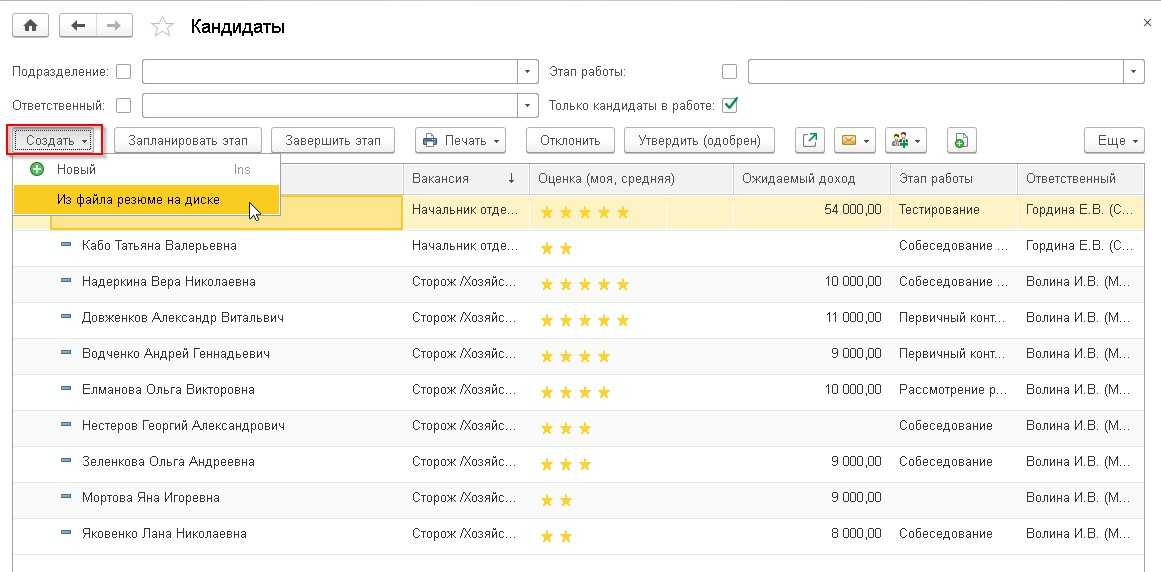
Task: Choose Из файла резюме на диске
Action: [x=138, y=200]
